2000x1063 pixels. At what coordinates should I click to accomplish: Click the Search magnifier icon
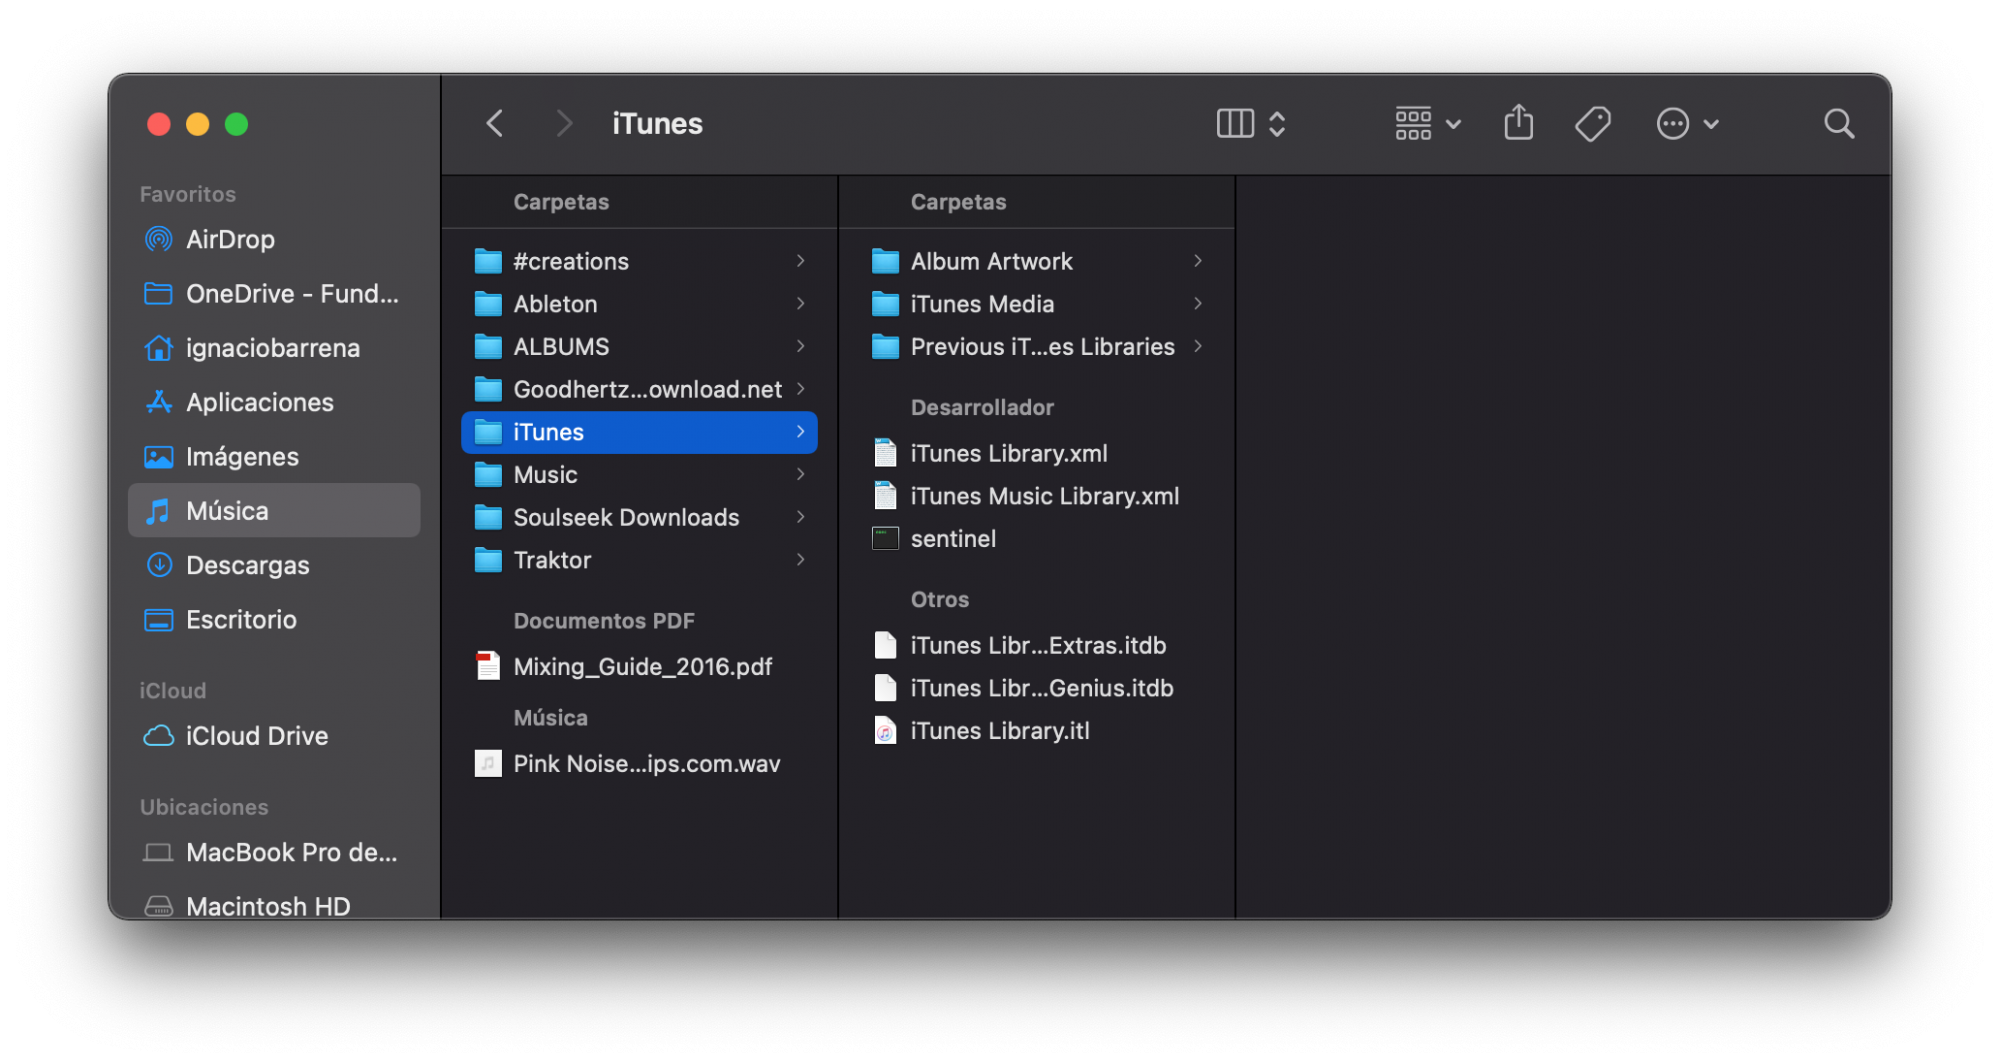1838,124
